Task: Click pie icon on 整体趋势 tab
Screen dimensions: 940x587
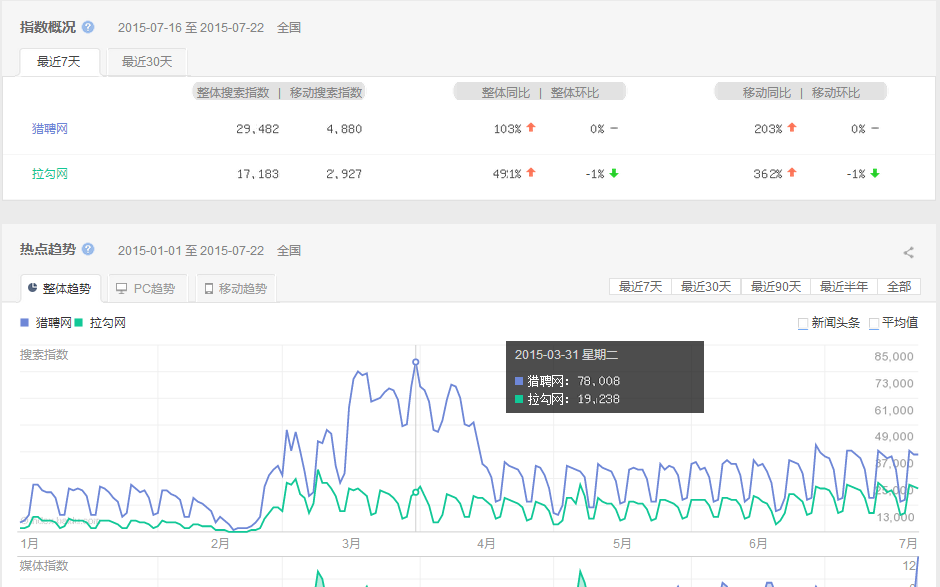Action: tap(32, 288)
